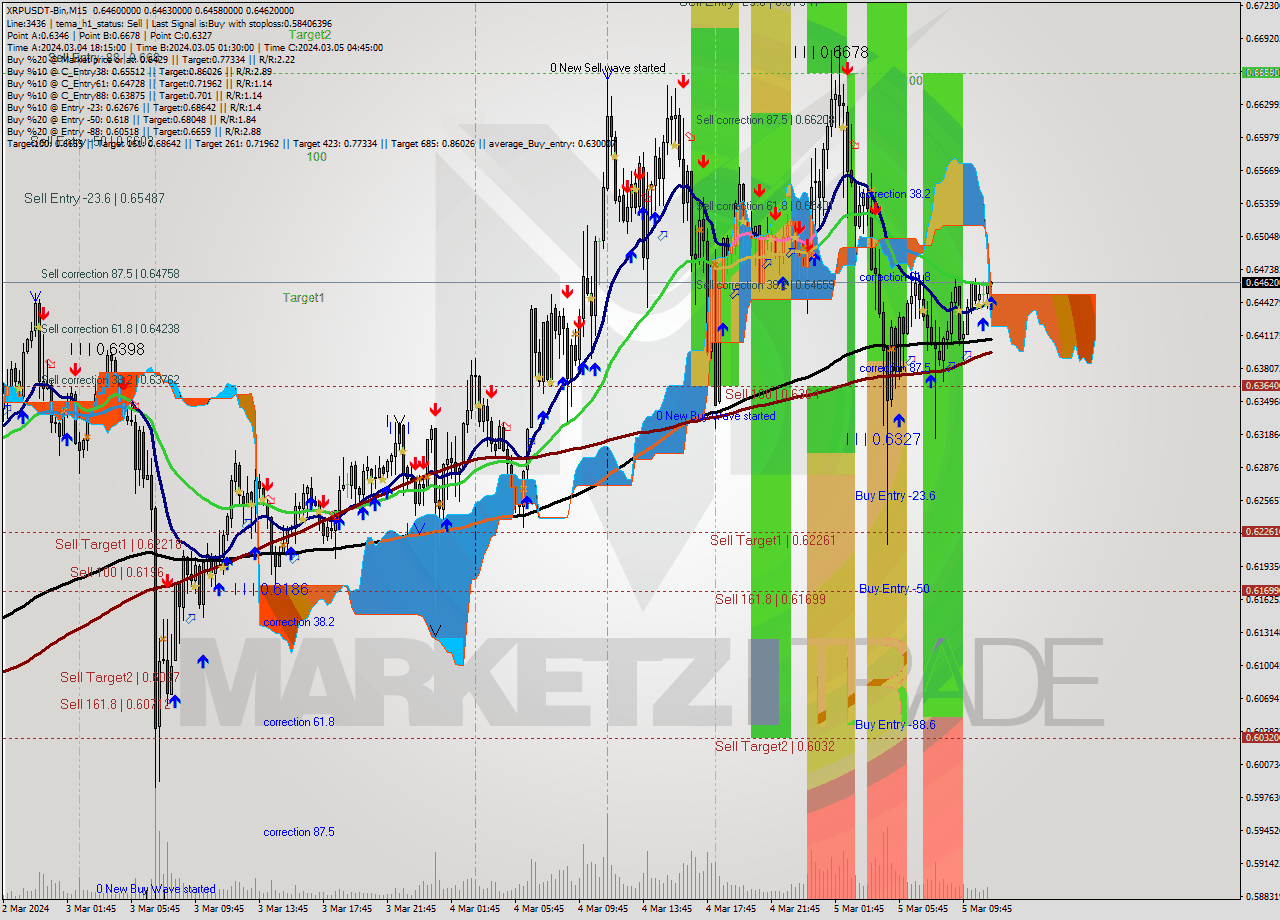
Task: Click the 'Sell Target1 | 0.62218' label
Action: click(x=118, y=544)
